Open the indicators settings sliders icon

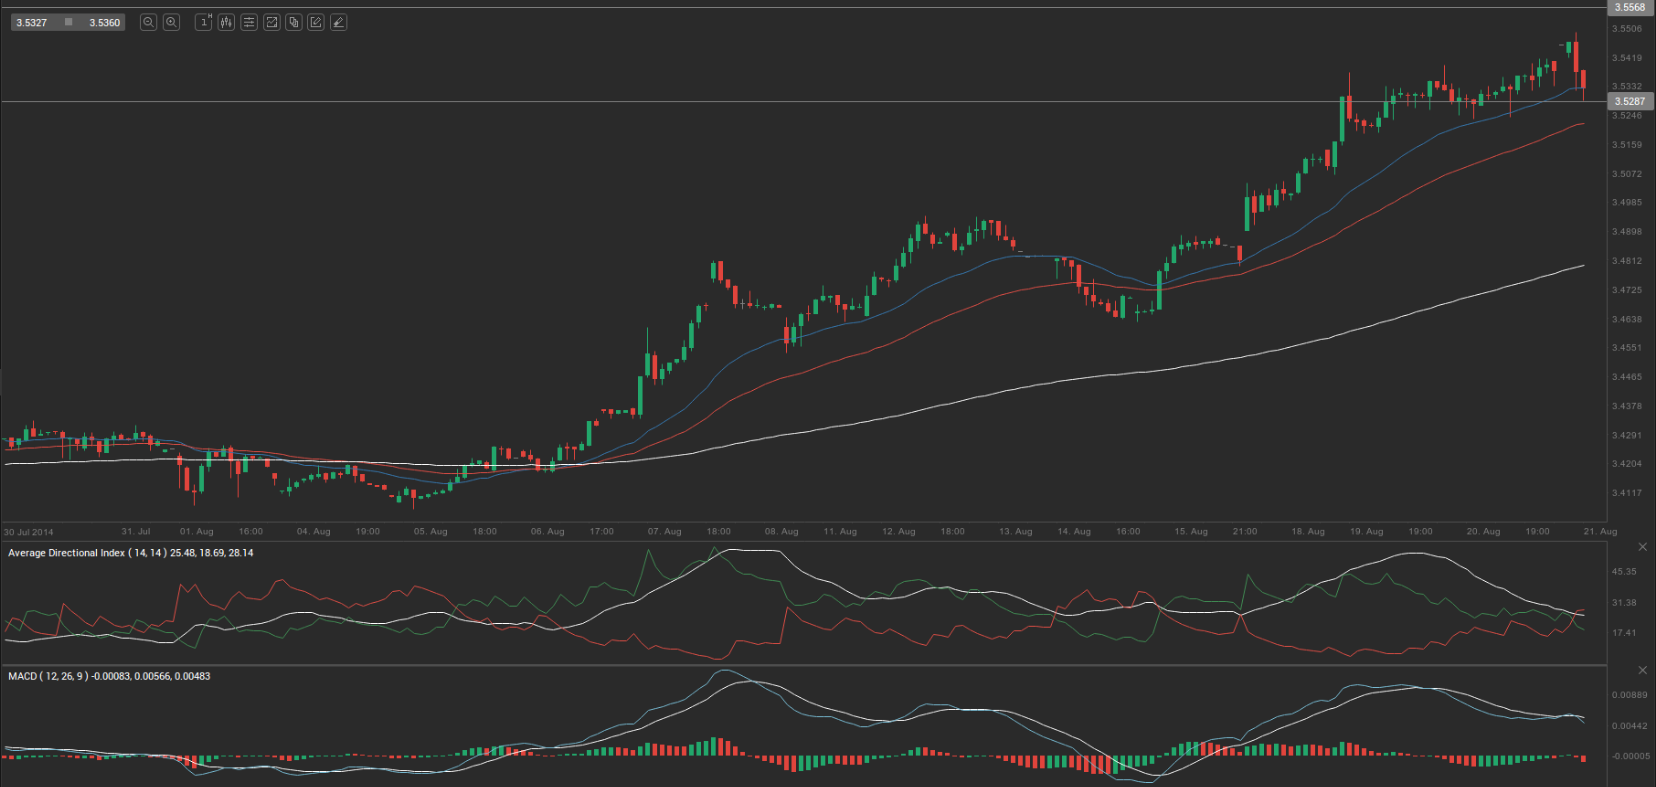pyautogui.click(x=249, y=22)
